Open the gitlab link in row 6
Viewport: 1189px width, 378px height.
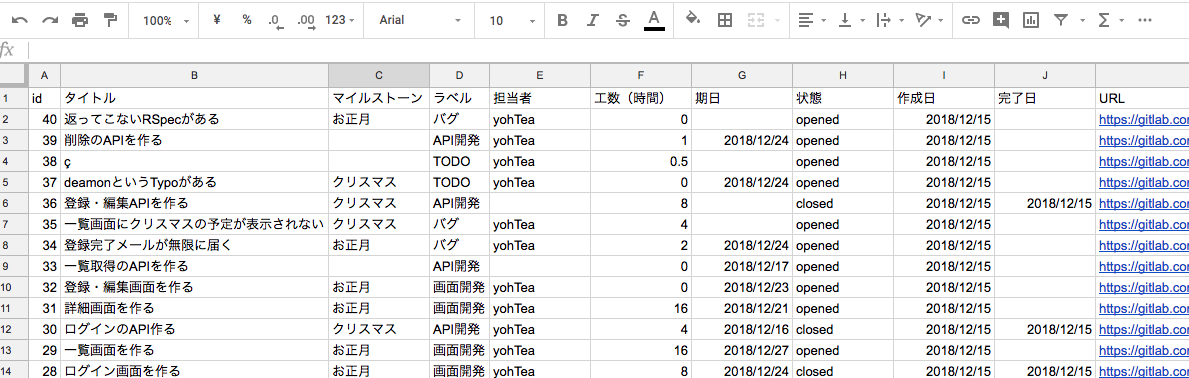tap(1144, 203)
